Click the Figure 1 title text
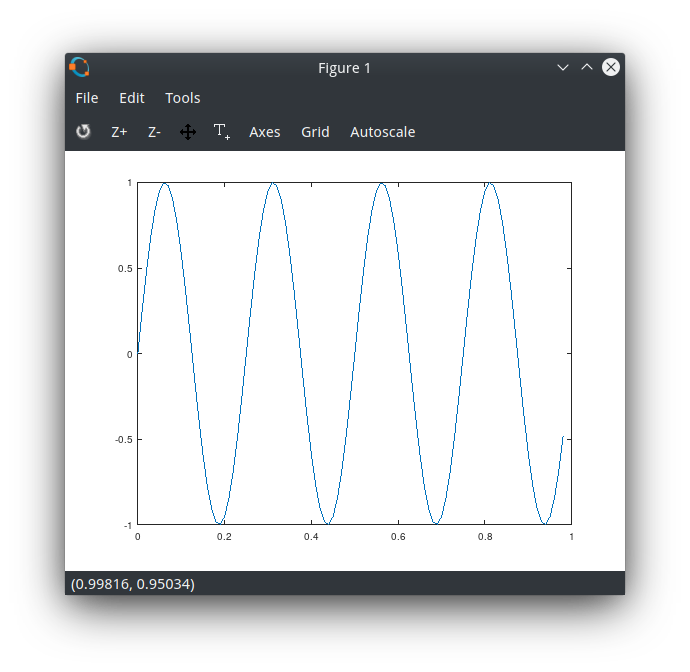 tap(344, 68)
